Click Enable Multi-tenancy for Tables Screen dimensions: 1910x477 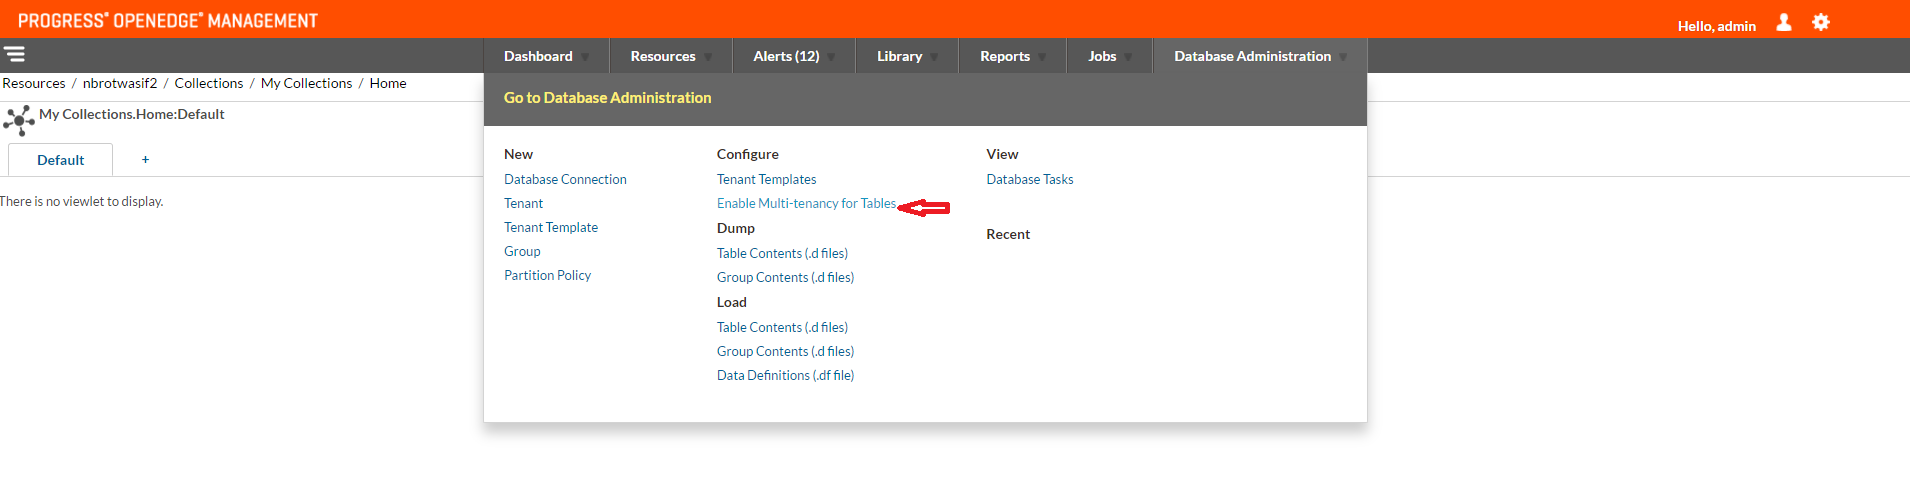click(806, 203)
